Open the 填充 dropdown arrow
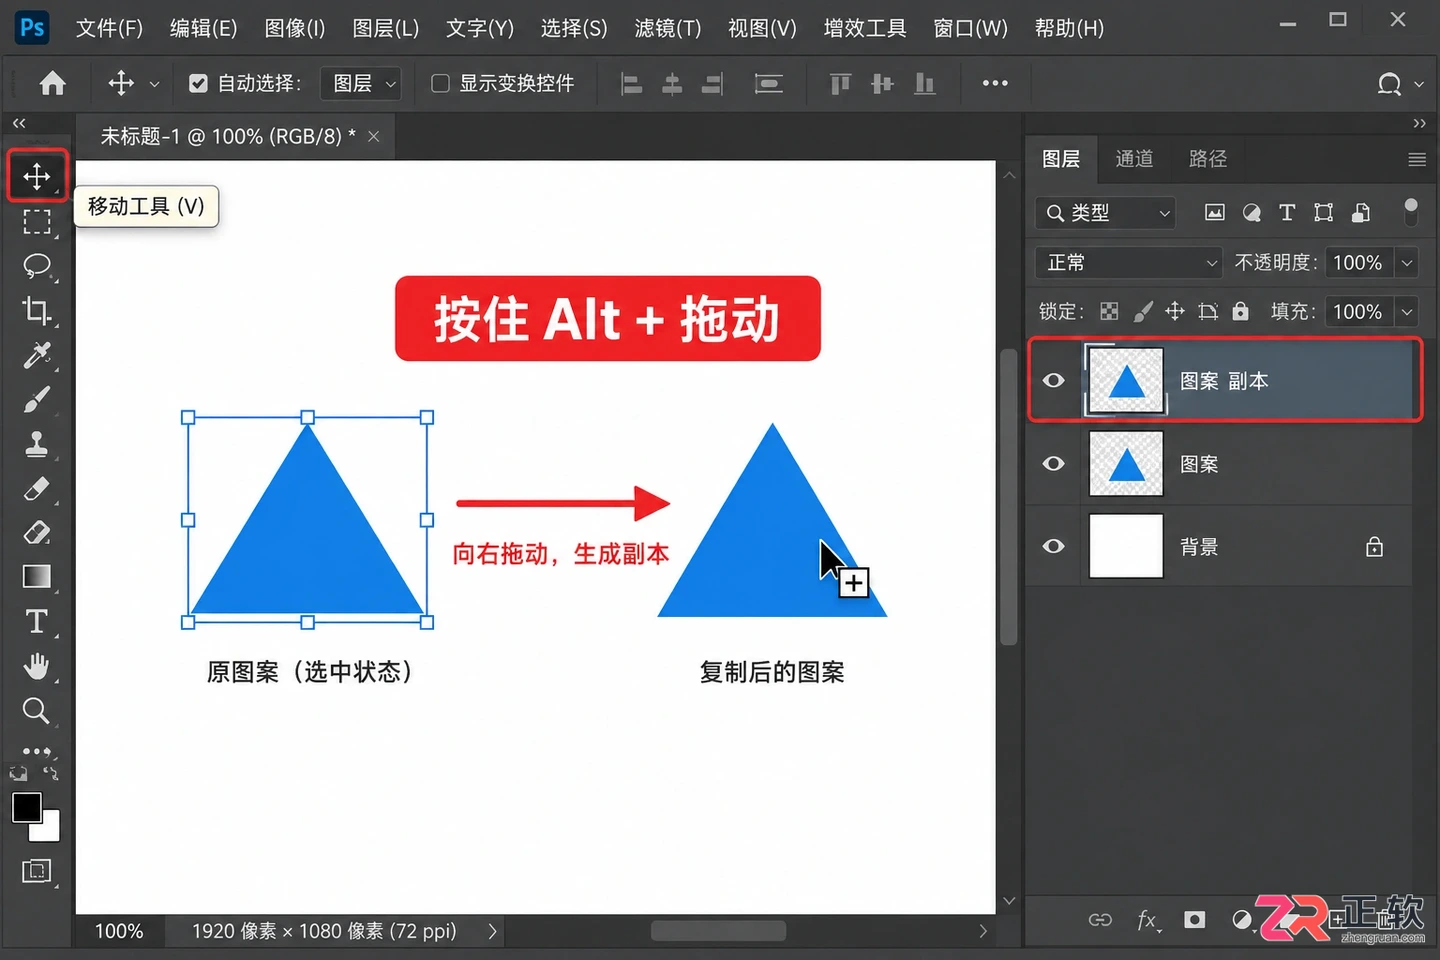 (x=1407, y=312)
